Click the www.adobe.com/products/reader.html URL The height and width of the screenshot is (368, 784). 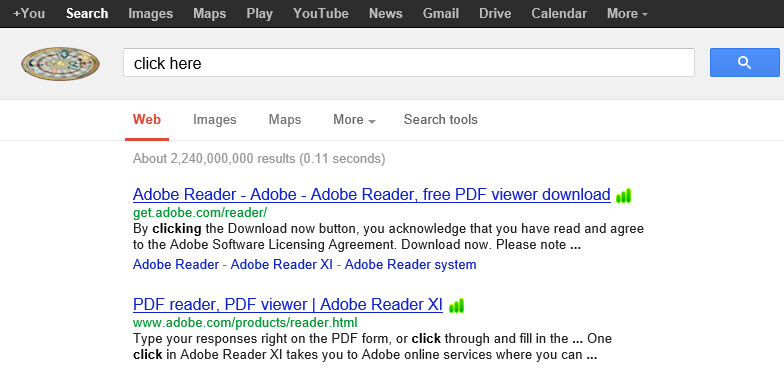pyautogui.click(x=245, y=322)
